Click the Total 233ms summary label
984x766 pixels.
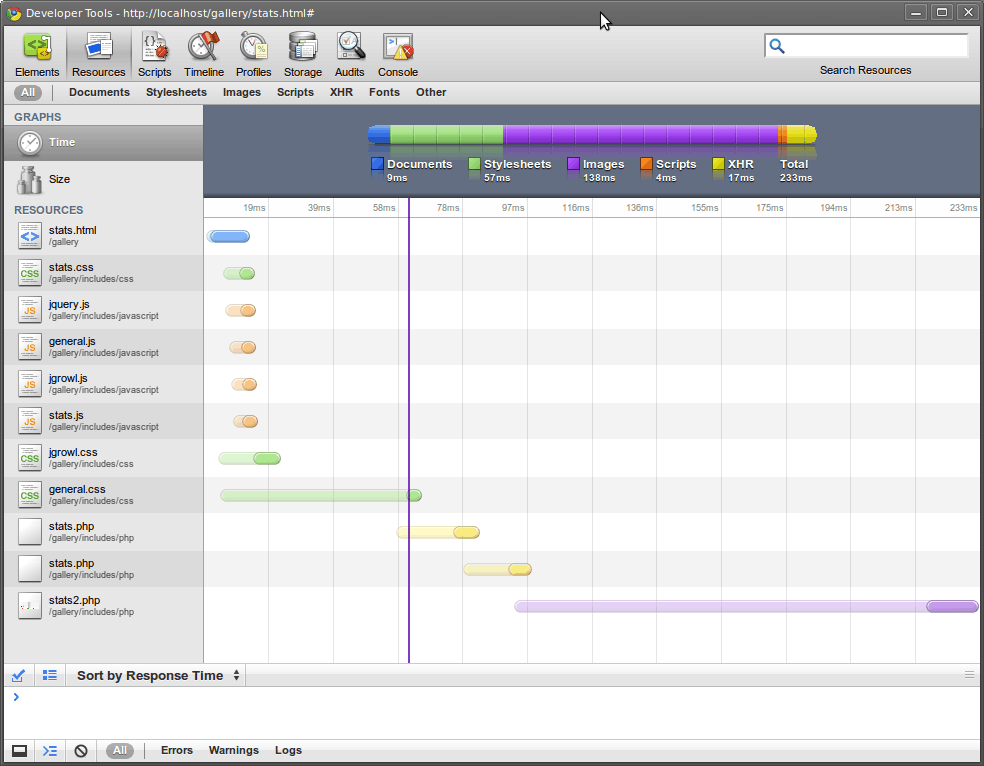pos(796,171)
